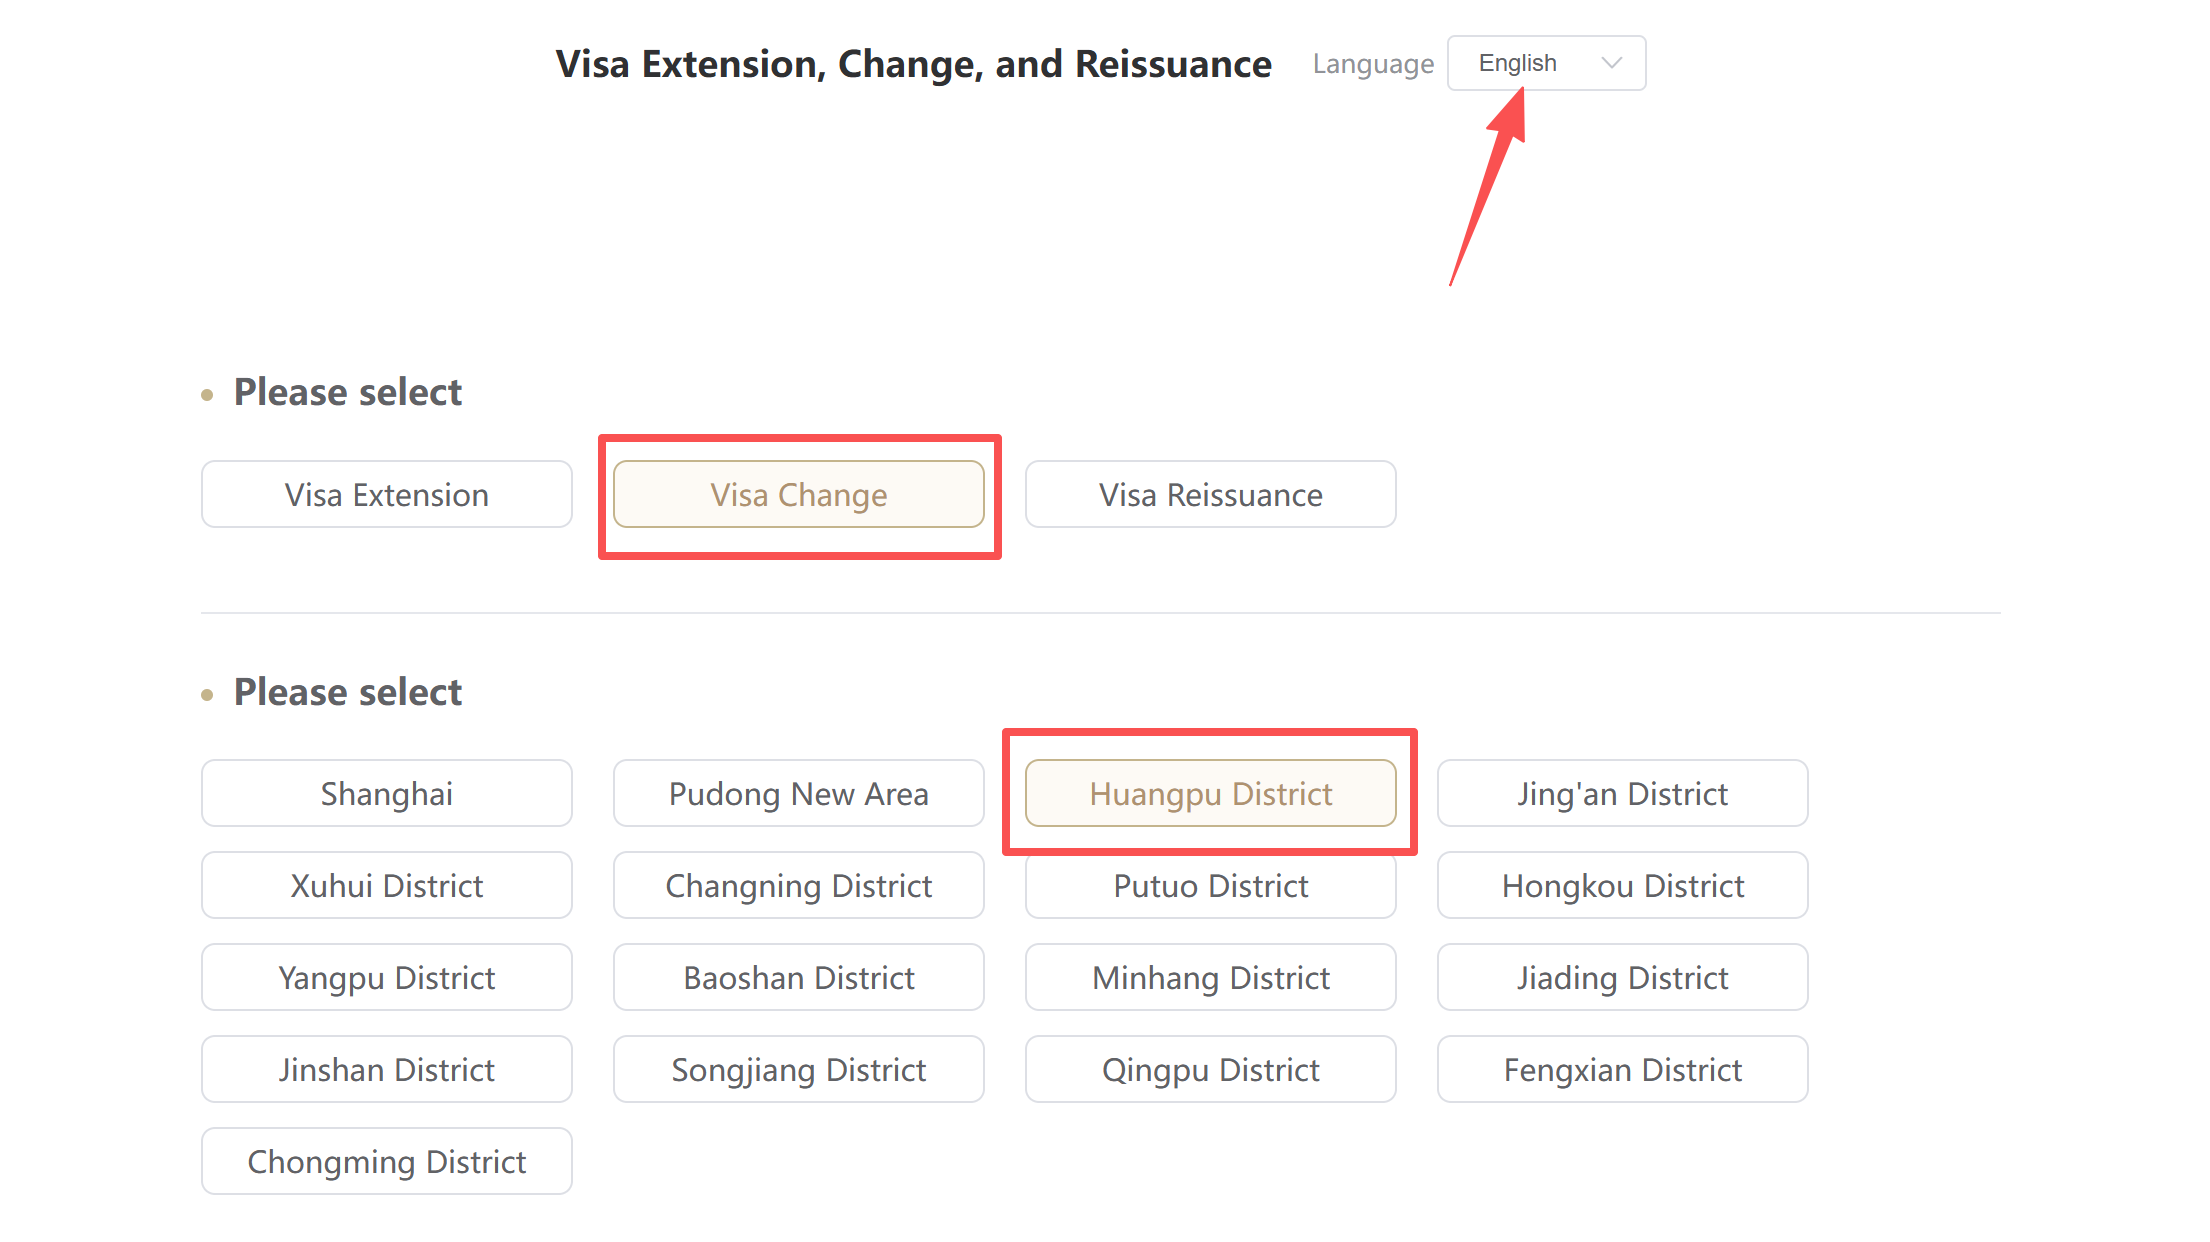Select Putuo District

1211,885
